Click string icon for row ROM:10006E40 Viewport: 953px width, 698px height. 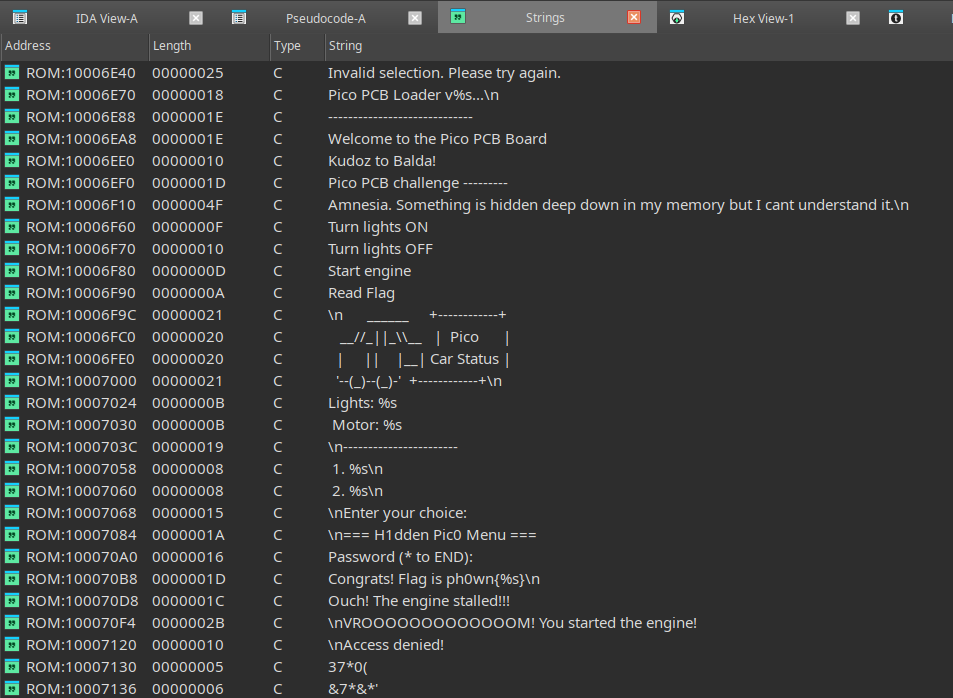12,73
